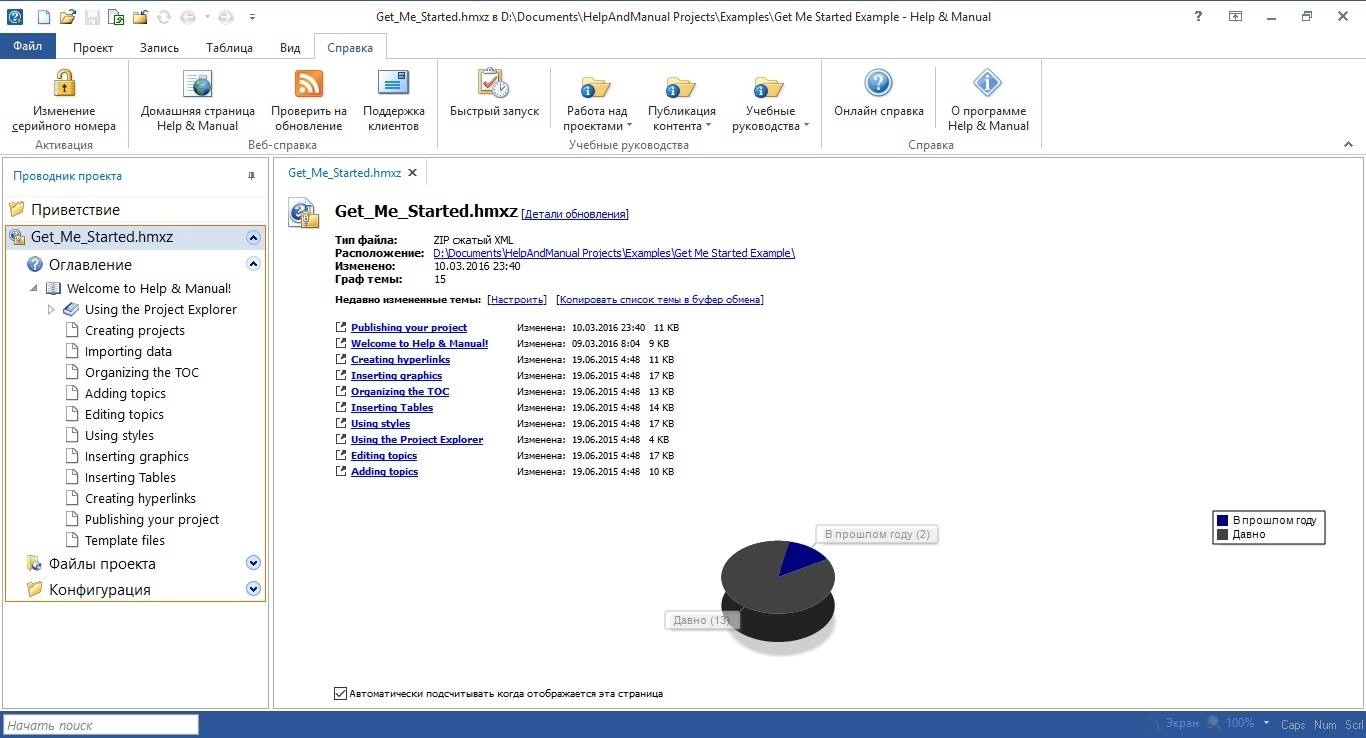Click the Давно (13) chart label
Image resolution: width=1366 pixels, height=738 pixels.
(701, 620)
